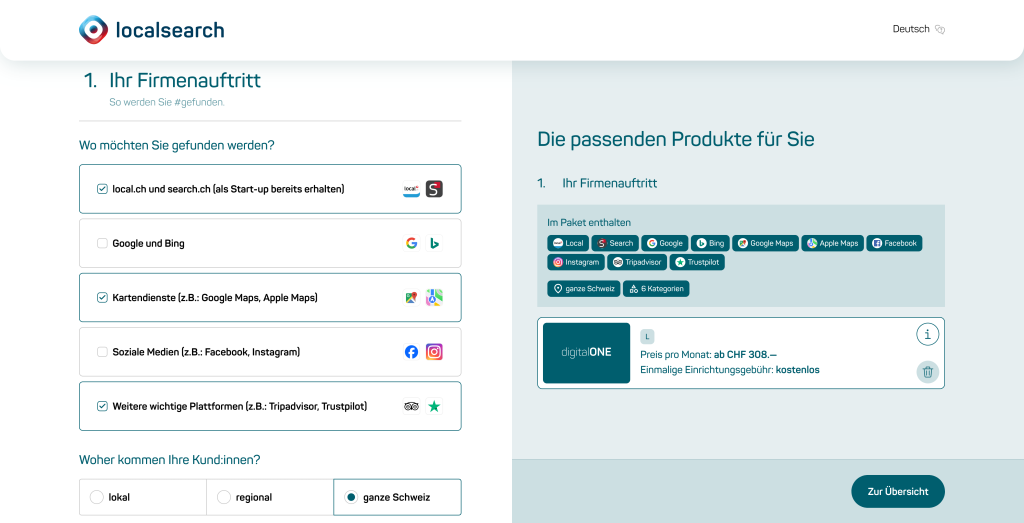The image size is (1024, 523).
Task: Check the Google und Bing checkbox
Action: pos(102,244)
